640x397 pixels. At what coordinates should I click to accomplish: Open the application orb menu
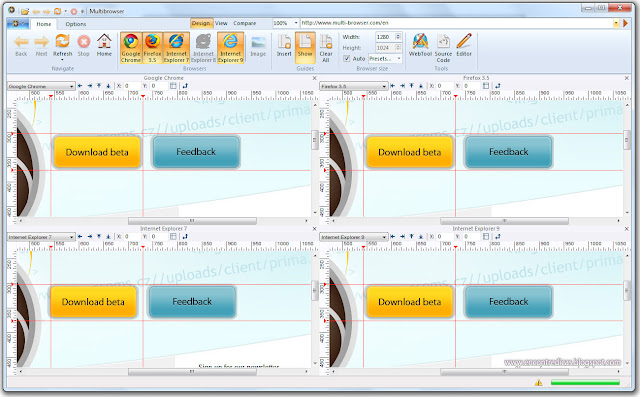17,24
